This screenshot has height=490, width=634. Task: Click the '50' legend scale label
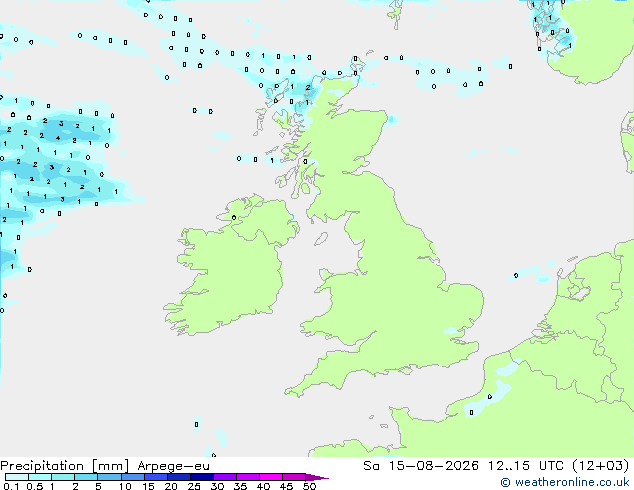pyautogui.click(x=310, y=486)
